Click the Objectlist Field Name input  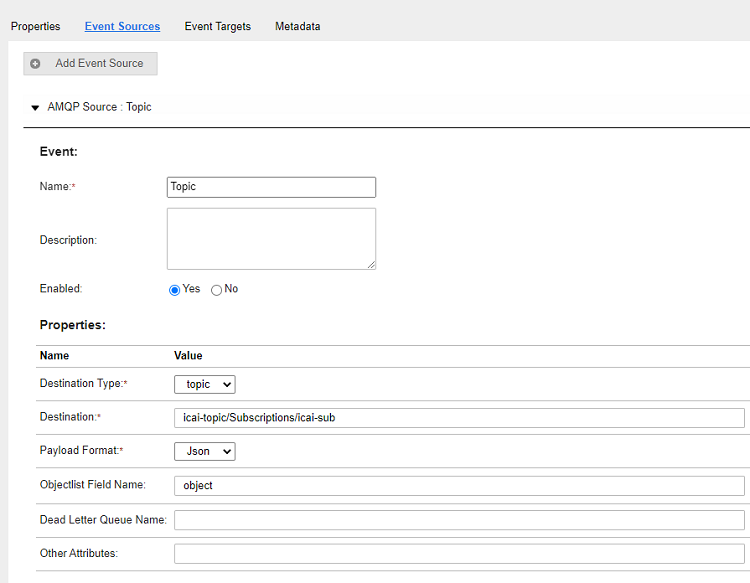tap(459, 485)
